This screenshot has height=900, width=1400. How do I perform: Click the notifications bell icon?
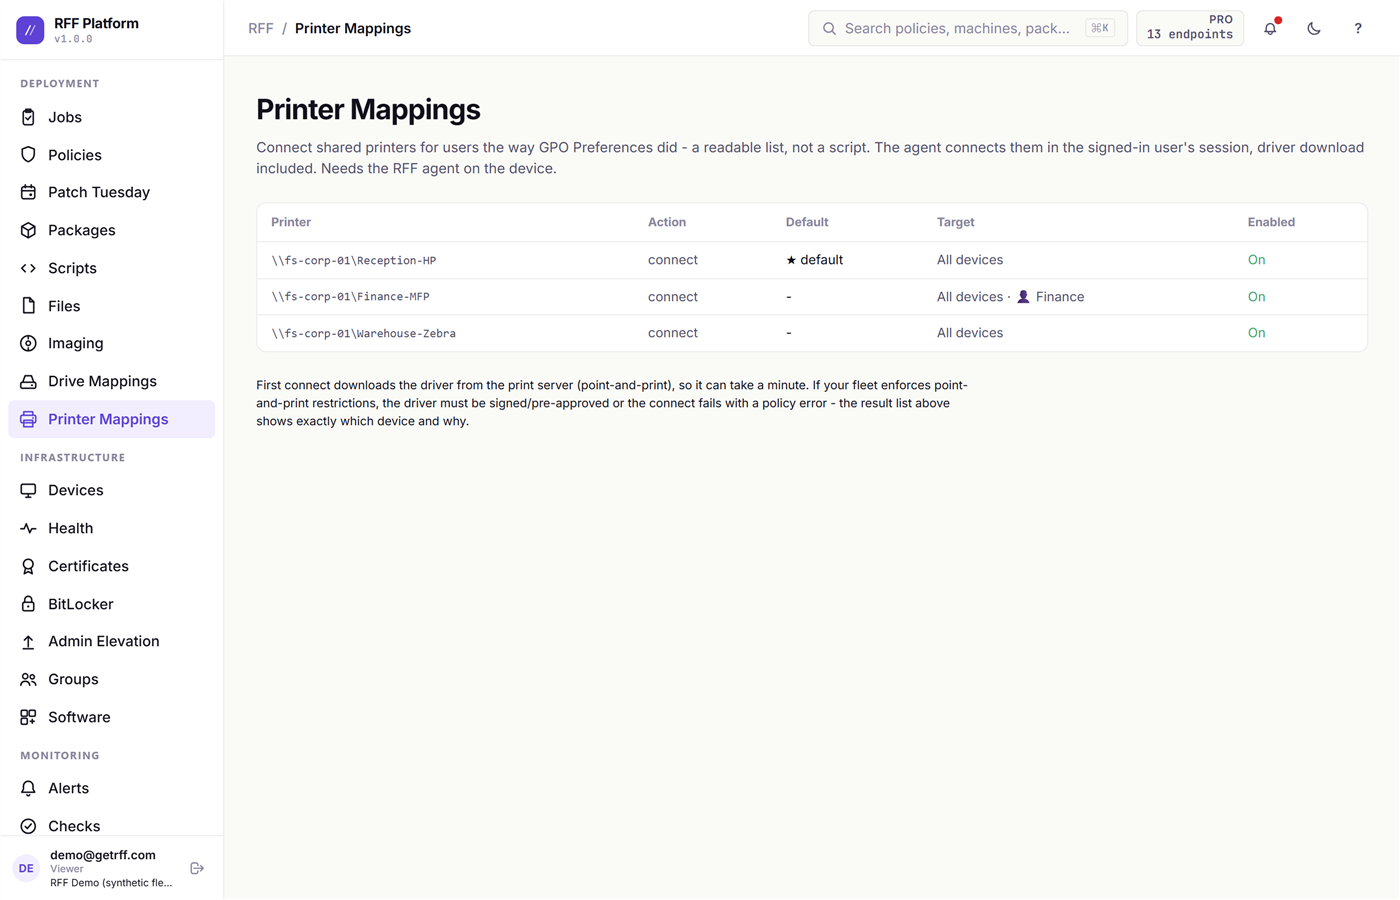(1270, 28)
